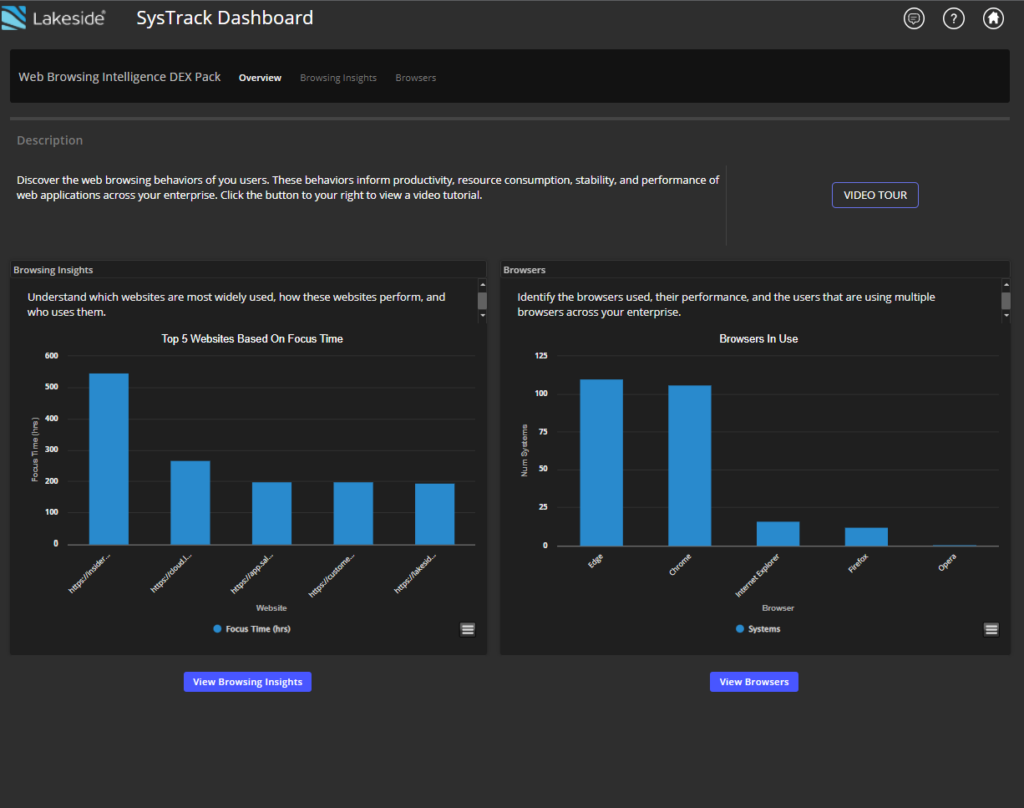This screenshot has width=1024, height=808.
Task: Click the 'Firefox' axis label
Action: [x=858, y=564]
